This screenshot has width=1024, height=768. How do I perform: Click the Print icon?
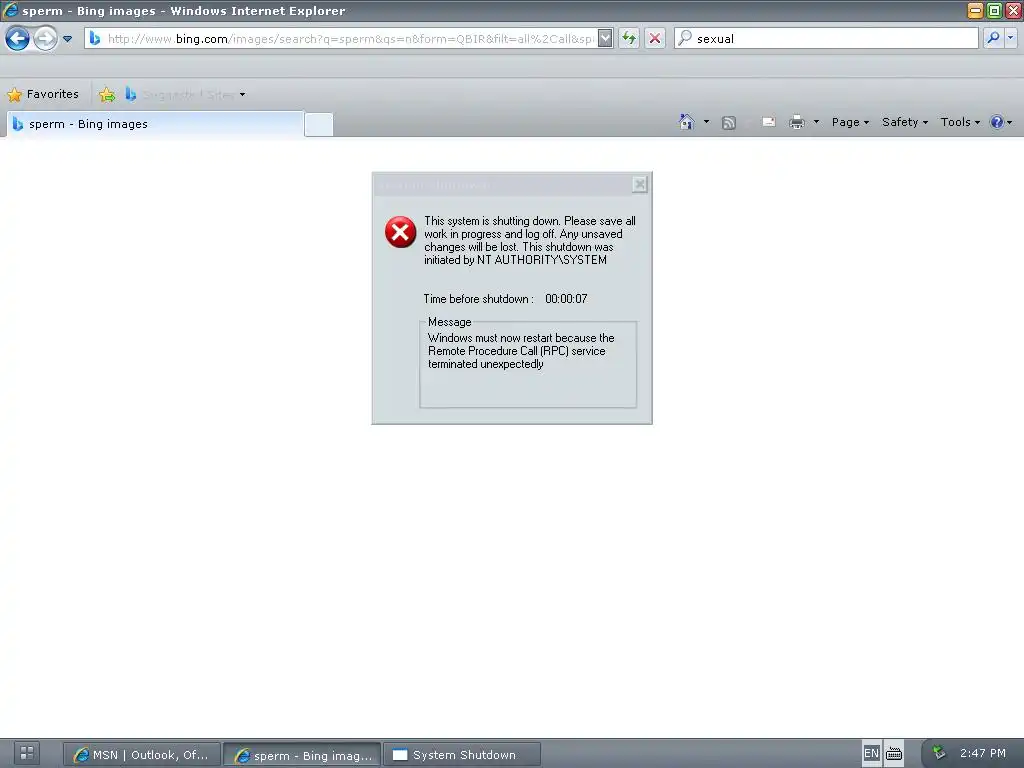click(797, 122)
